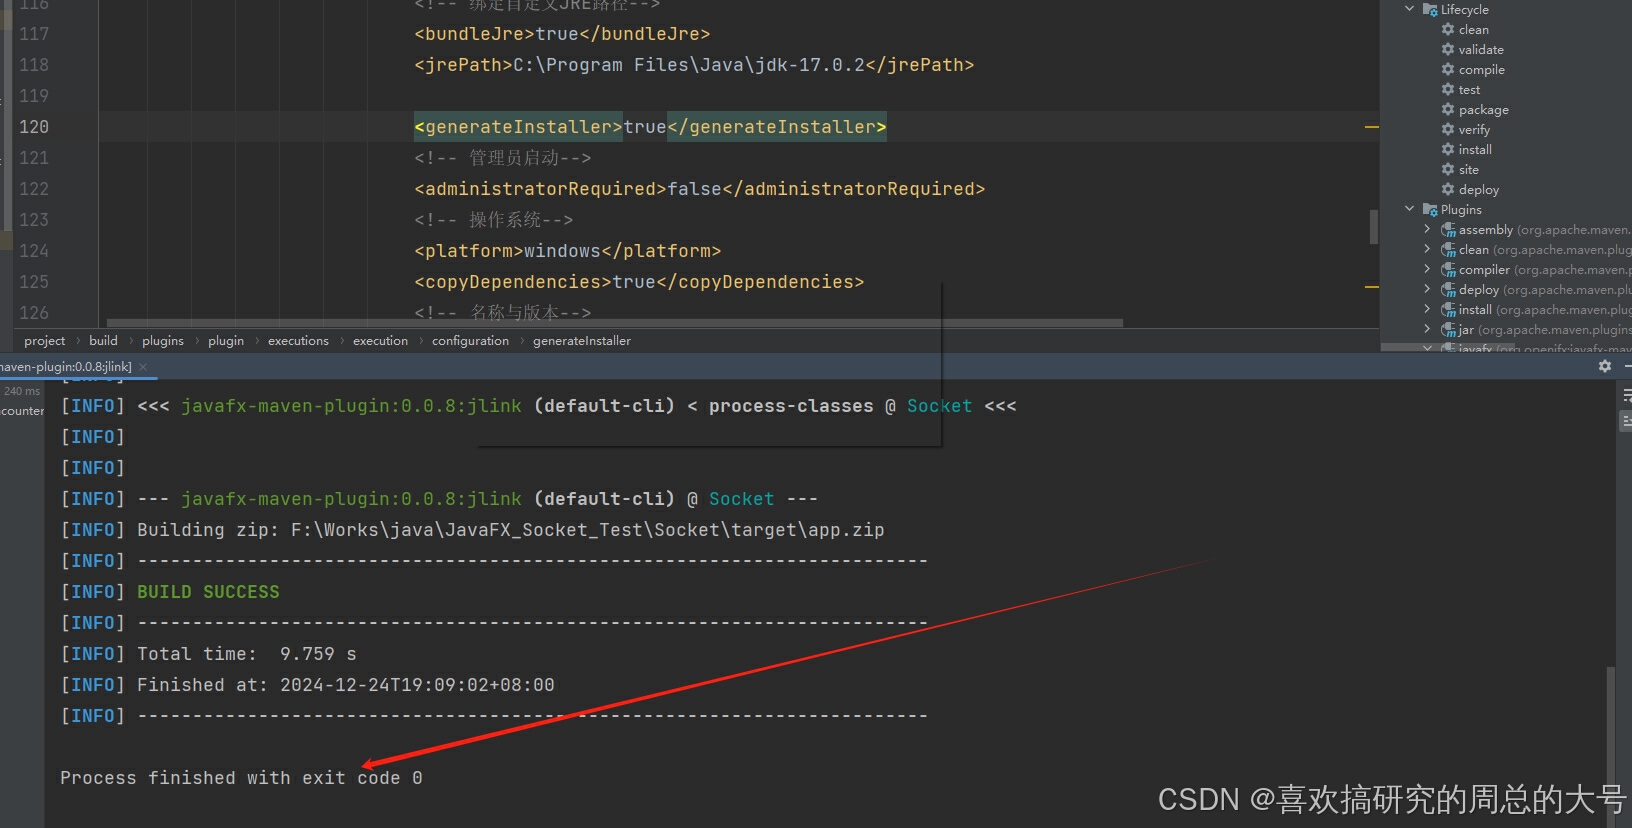The width and height of the screenshot is (1632, 828).
Task: Click the compile lifecycle gear icon
Action: pos(1448,69)
